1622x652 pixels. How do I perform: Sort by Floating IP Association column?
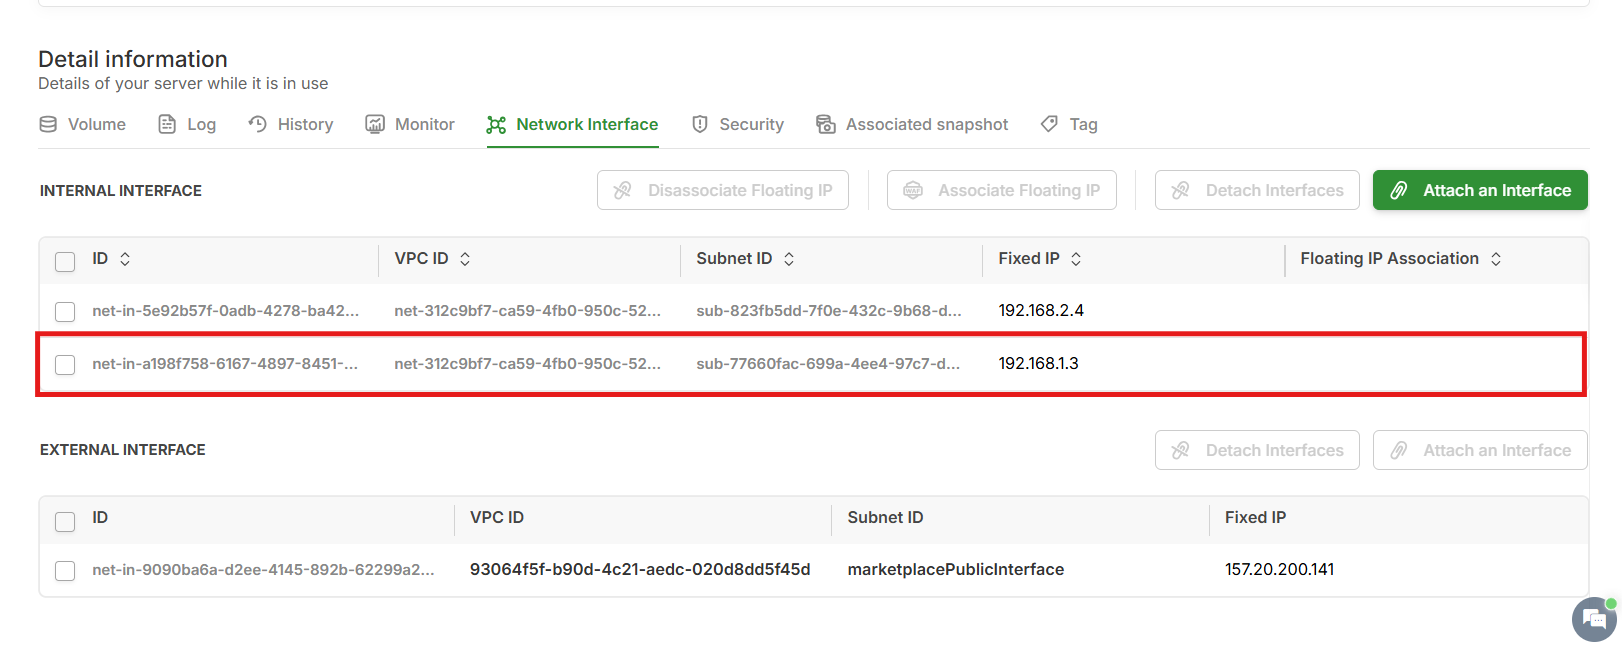1496,259
